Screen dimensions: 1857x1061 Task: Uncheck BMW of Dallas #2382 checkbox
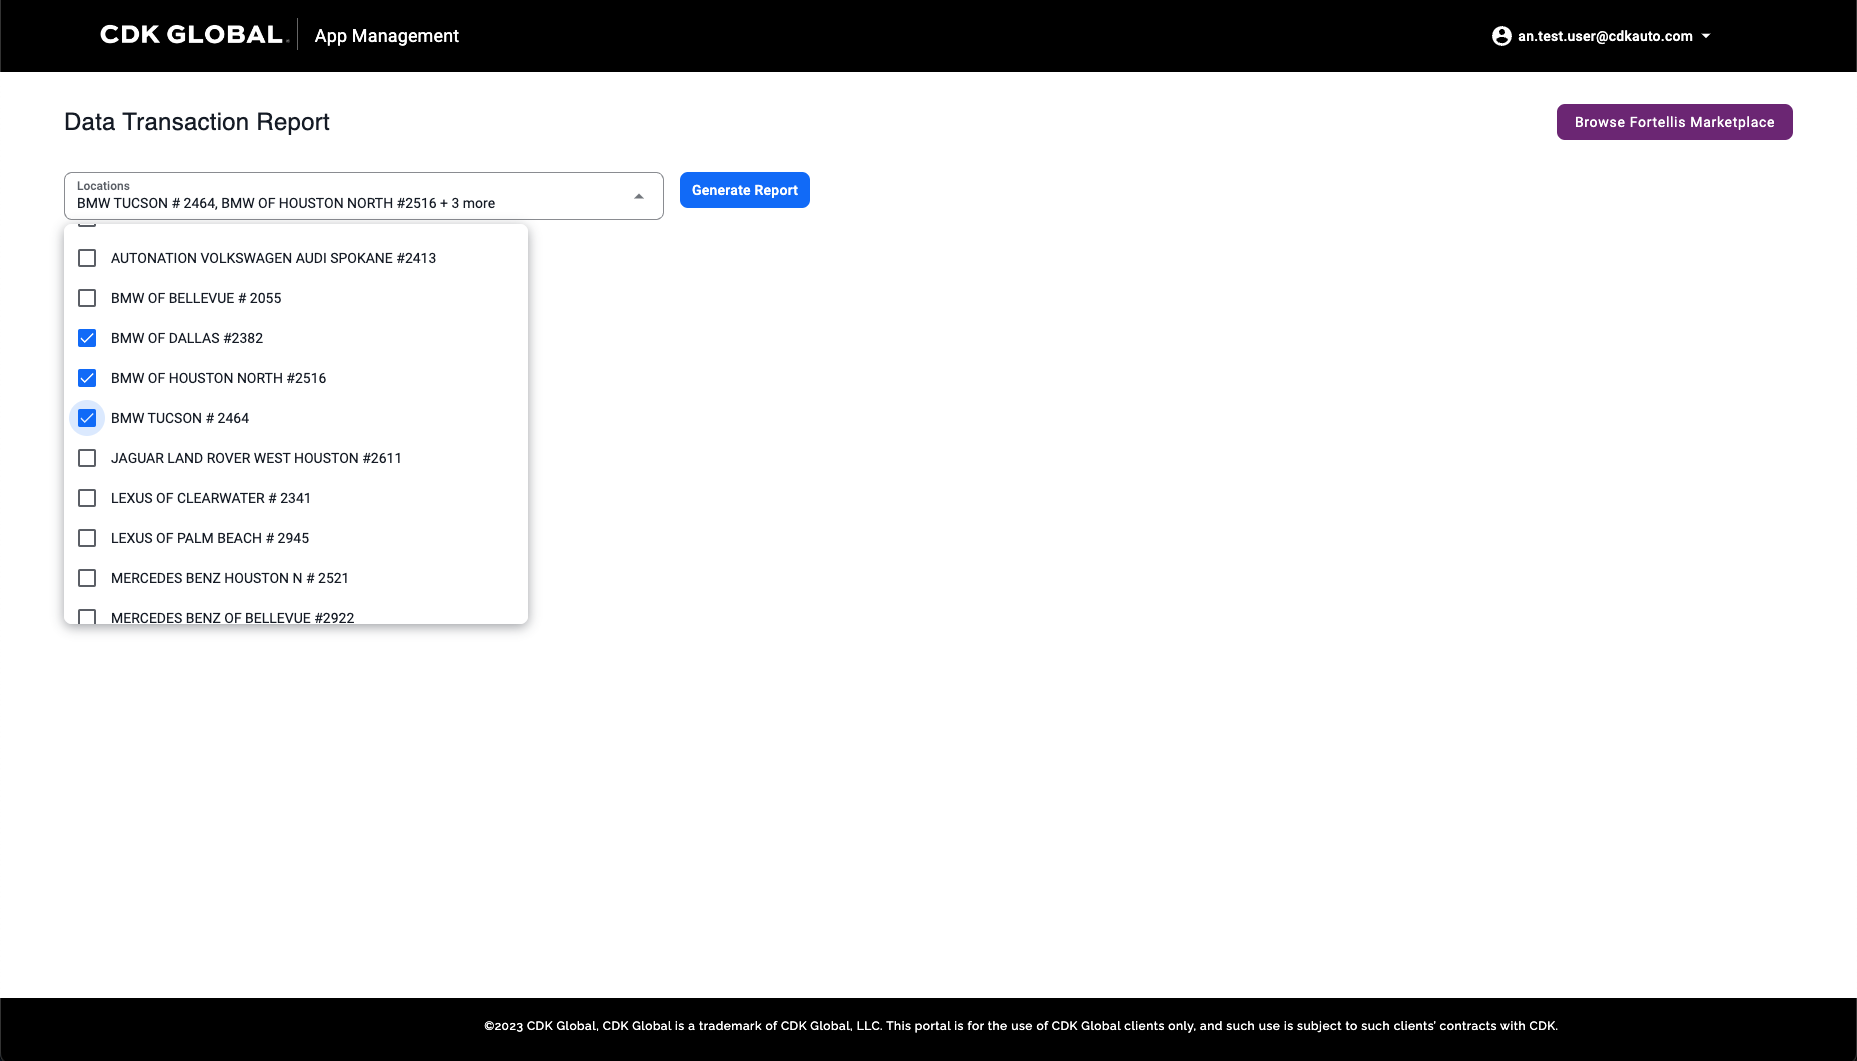[87, 338]
